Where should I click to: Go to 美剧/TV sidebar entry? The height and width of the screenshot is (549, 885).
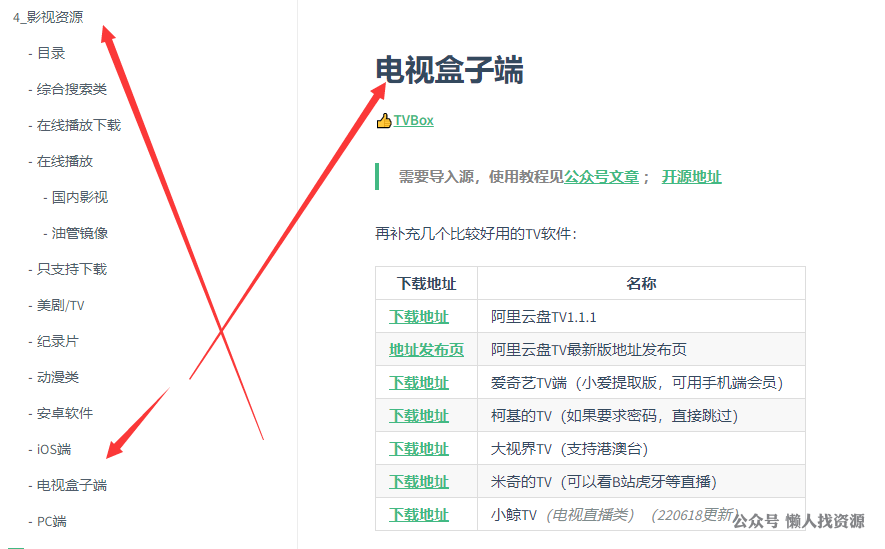coord(60,306)
